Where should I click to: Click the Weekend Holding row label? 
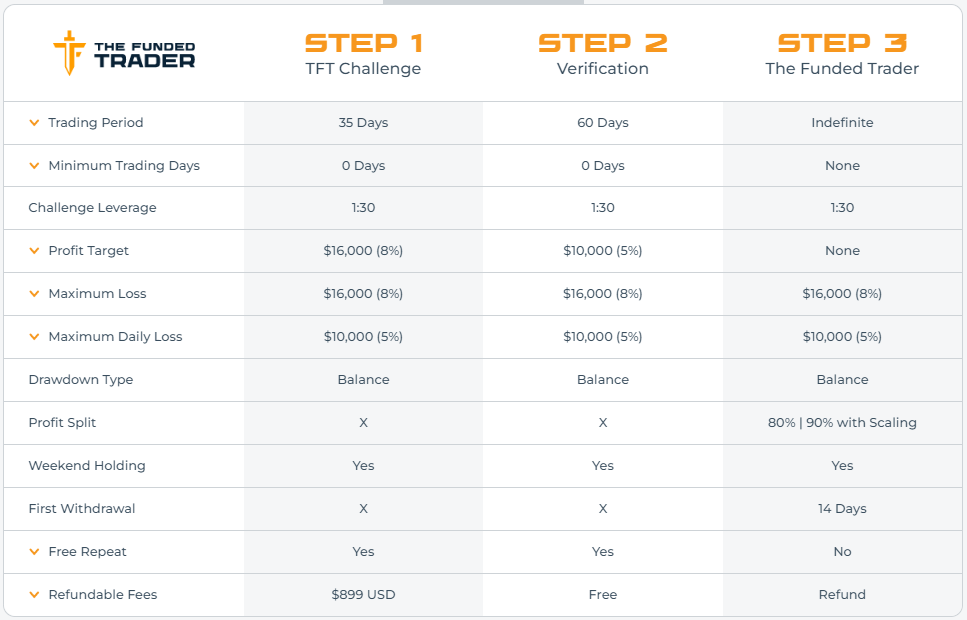[87, 466]
